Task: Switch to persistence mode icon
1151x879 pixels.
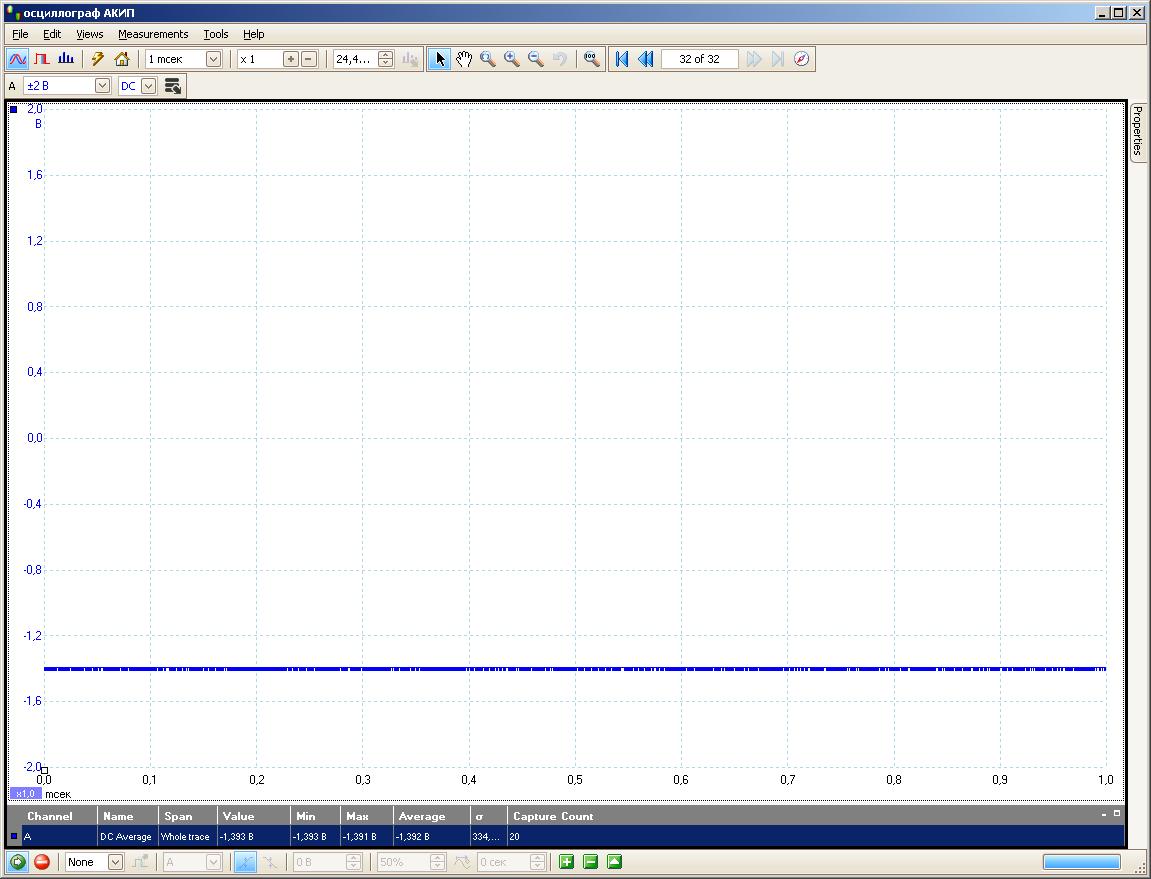Action: click(x=41, y=59)
